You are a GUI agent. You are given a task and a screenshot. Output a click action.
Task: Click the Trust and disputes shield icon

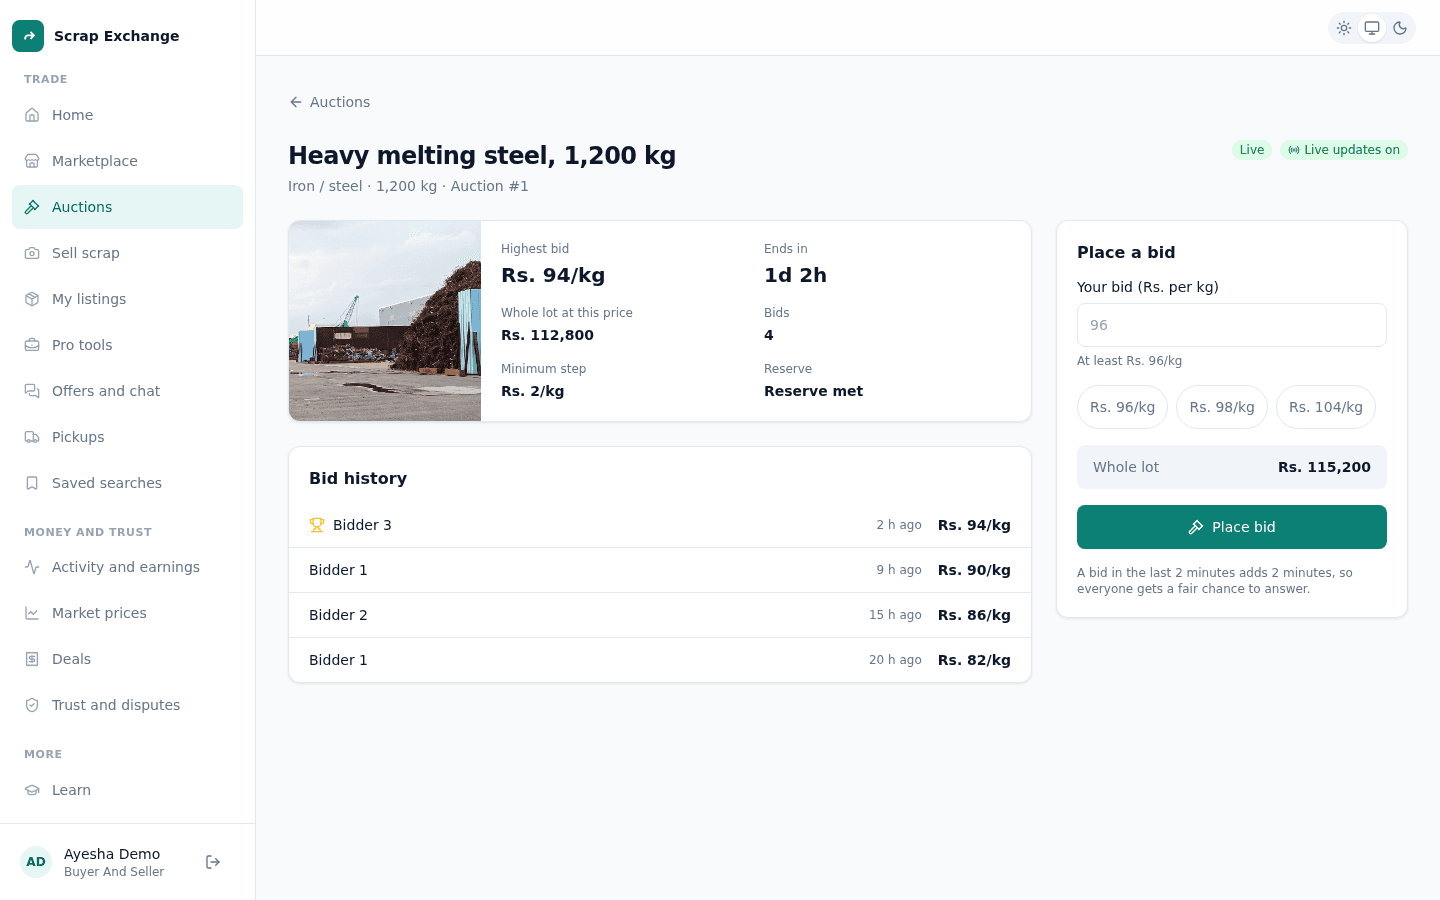tap(32, 705)
